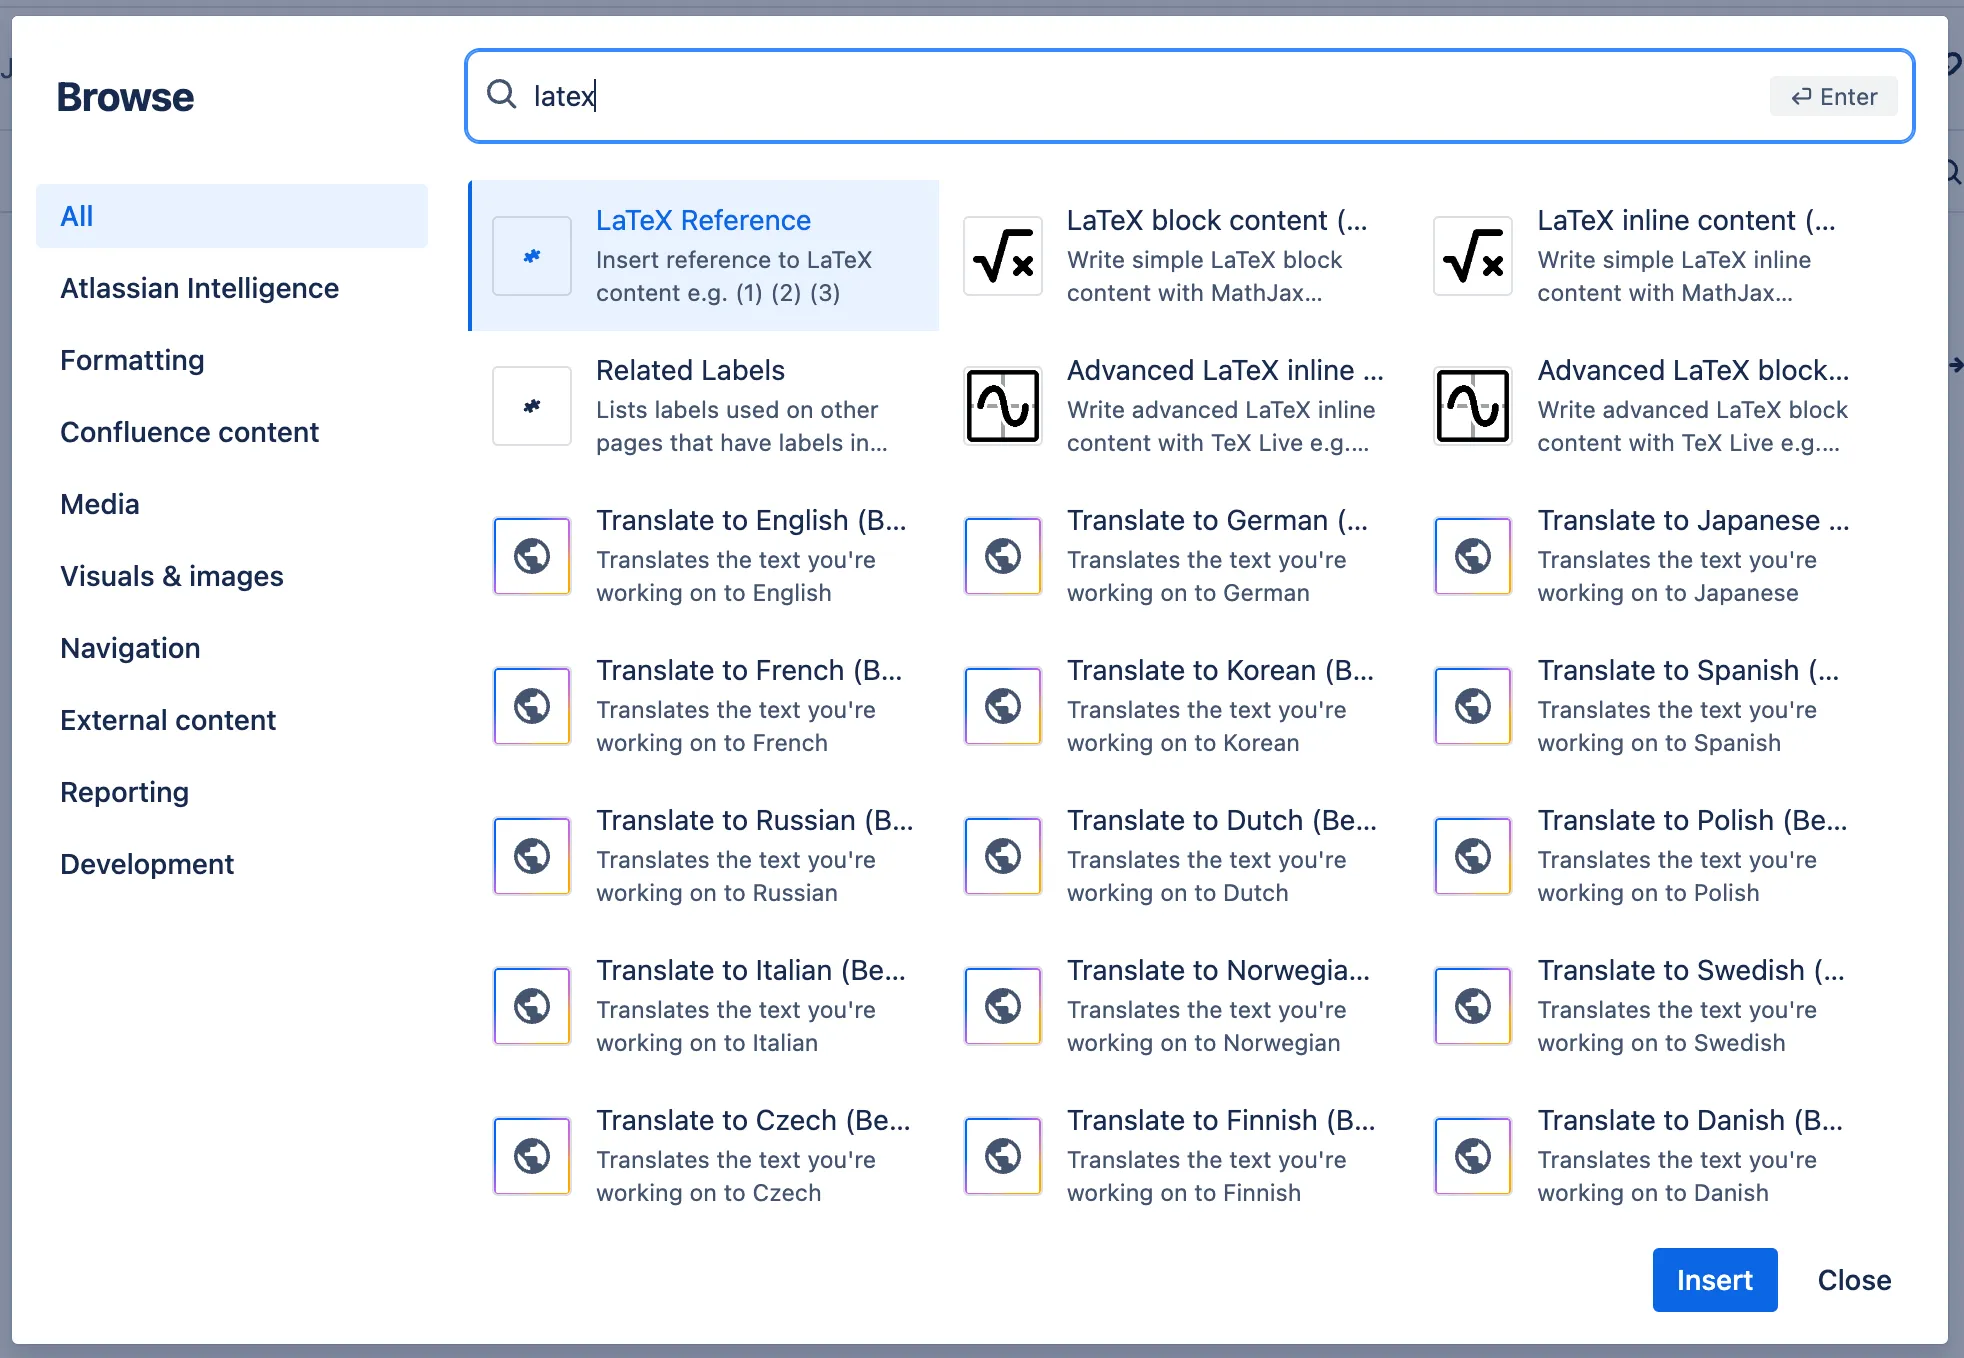Click the Translate to Danish globe icon
The height and width of the screenshot is (1358, 1964).
(1473, 1156)
